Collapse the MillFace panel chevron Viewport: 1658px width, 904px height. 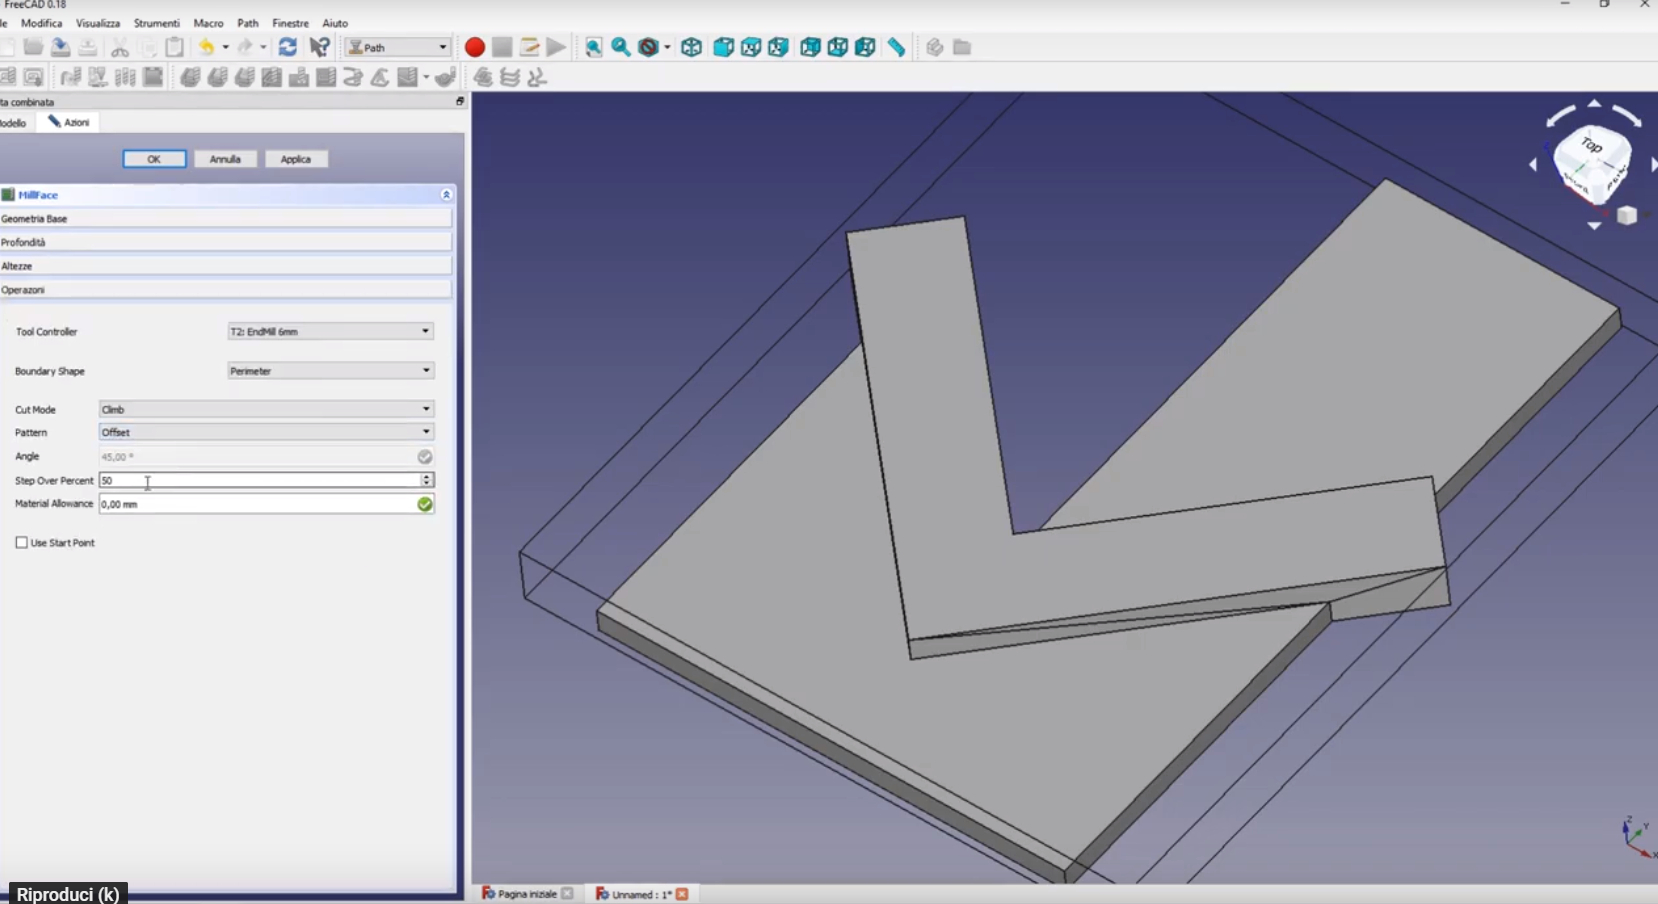coord(446,195)
